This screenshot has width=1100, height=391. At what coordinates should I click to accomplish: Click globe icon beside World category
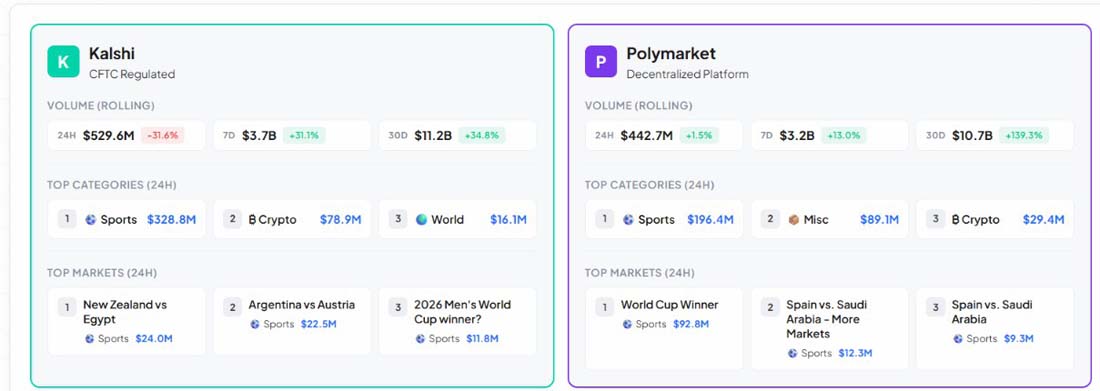(x=421, y=220)
